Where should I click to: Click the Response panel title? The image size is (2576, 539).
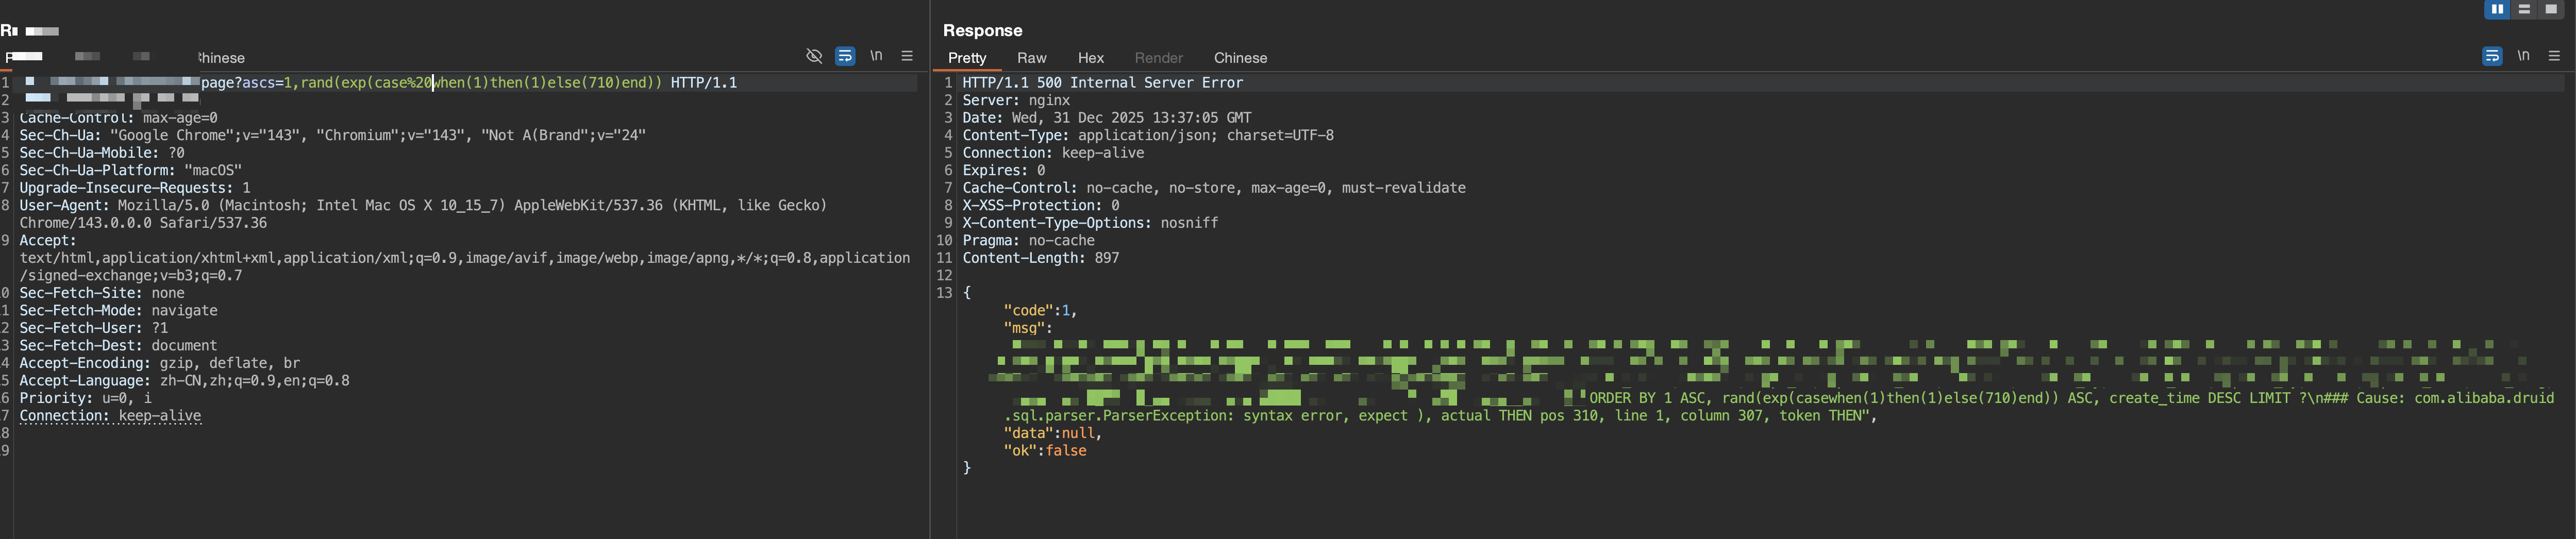(982, 31)
